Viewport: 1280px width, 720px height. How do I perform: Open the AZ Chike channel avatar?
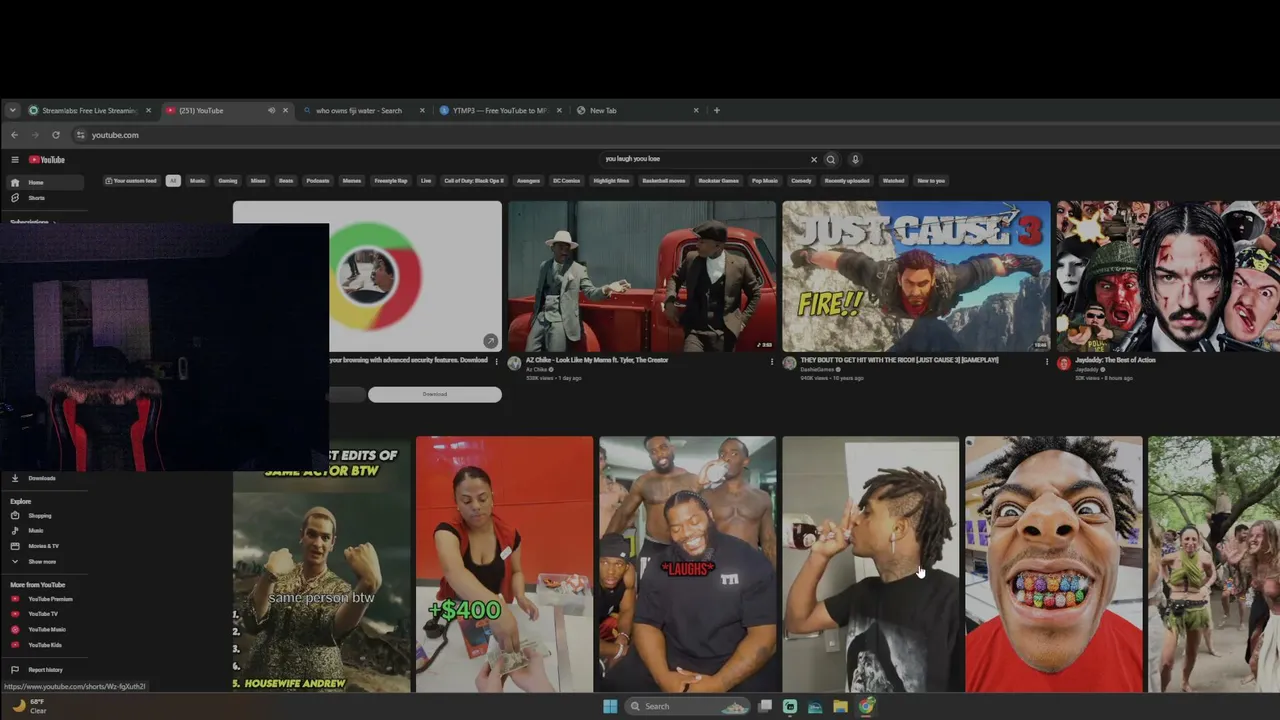[x=514, y=364]
